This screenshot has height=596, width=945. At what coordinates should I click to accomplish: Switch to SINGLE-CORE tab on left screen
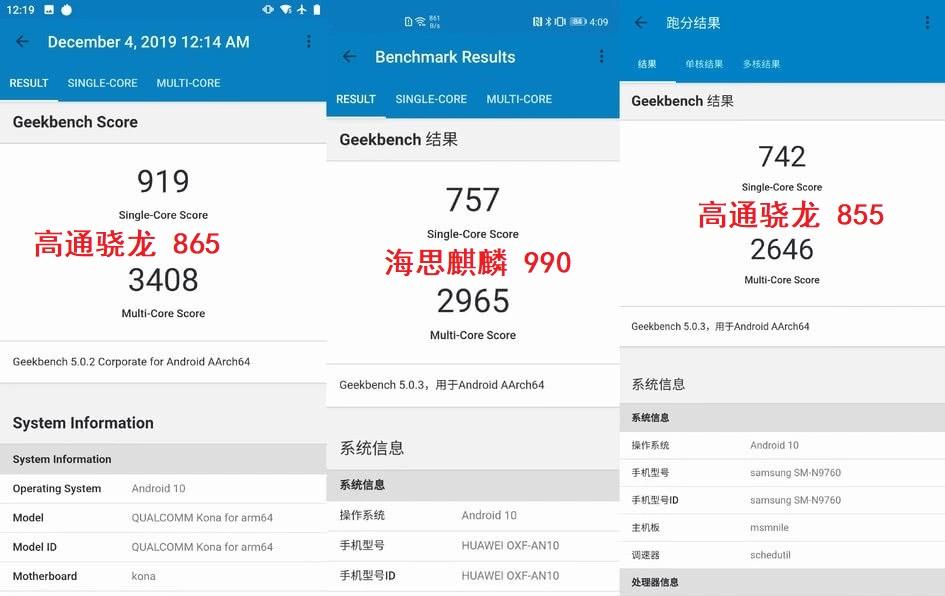[x=102, y=83]
